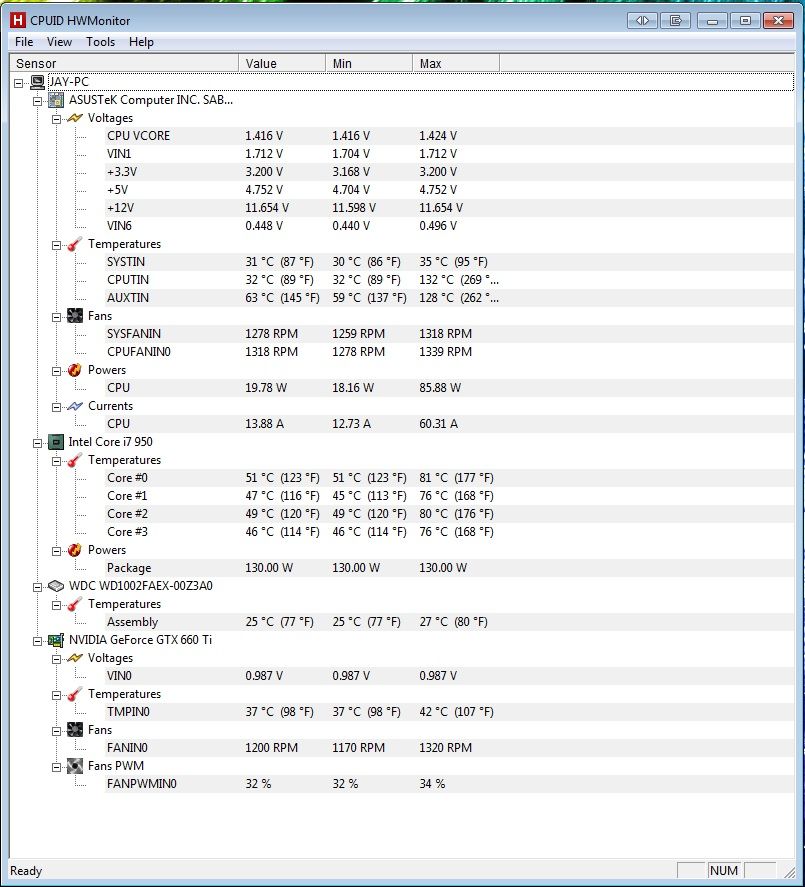Click the Value column header
The image size is (805, 887).
click(282, 63)
